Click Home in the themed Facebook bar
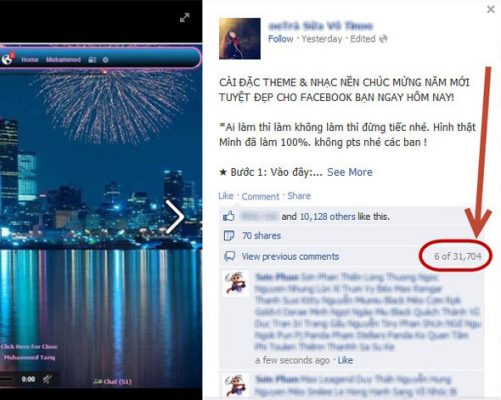This screenshot has width=501, height=400. click(30, 60)
